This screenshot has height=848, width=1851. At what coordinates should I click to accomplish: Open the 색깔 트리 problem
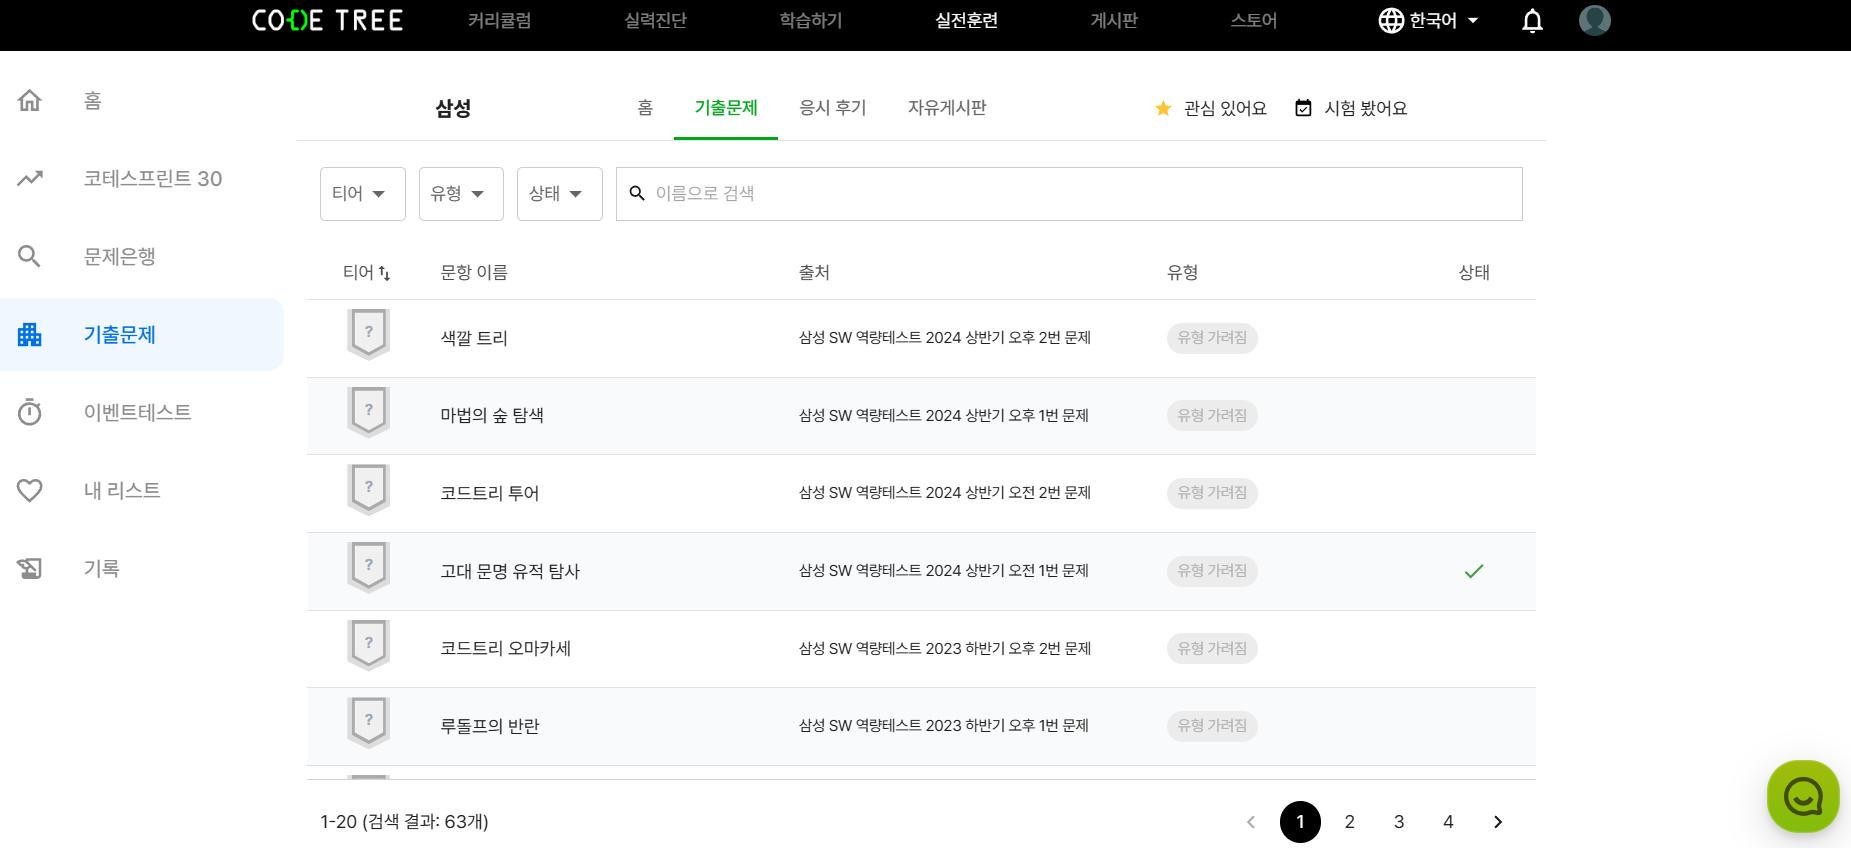click(x=474, y=338)
